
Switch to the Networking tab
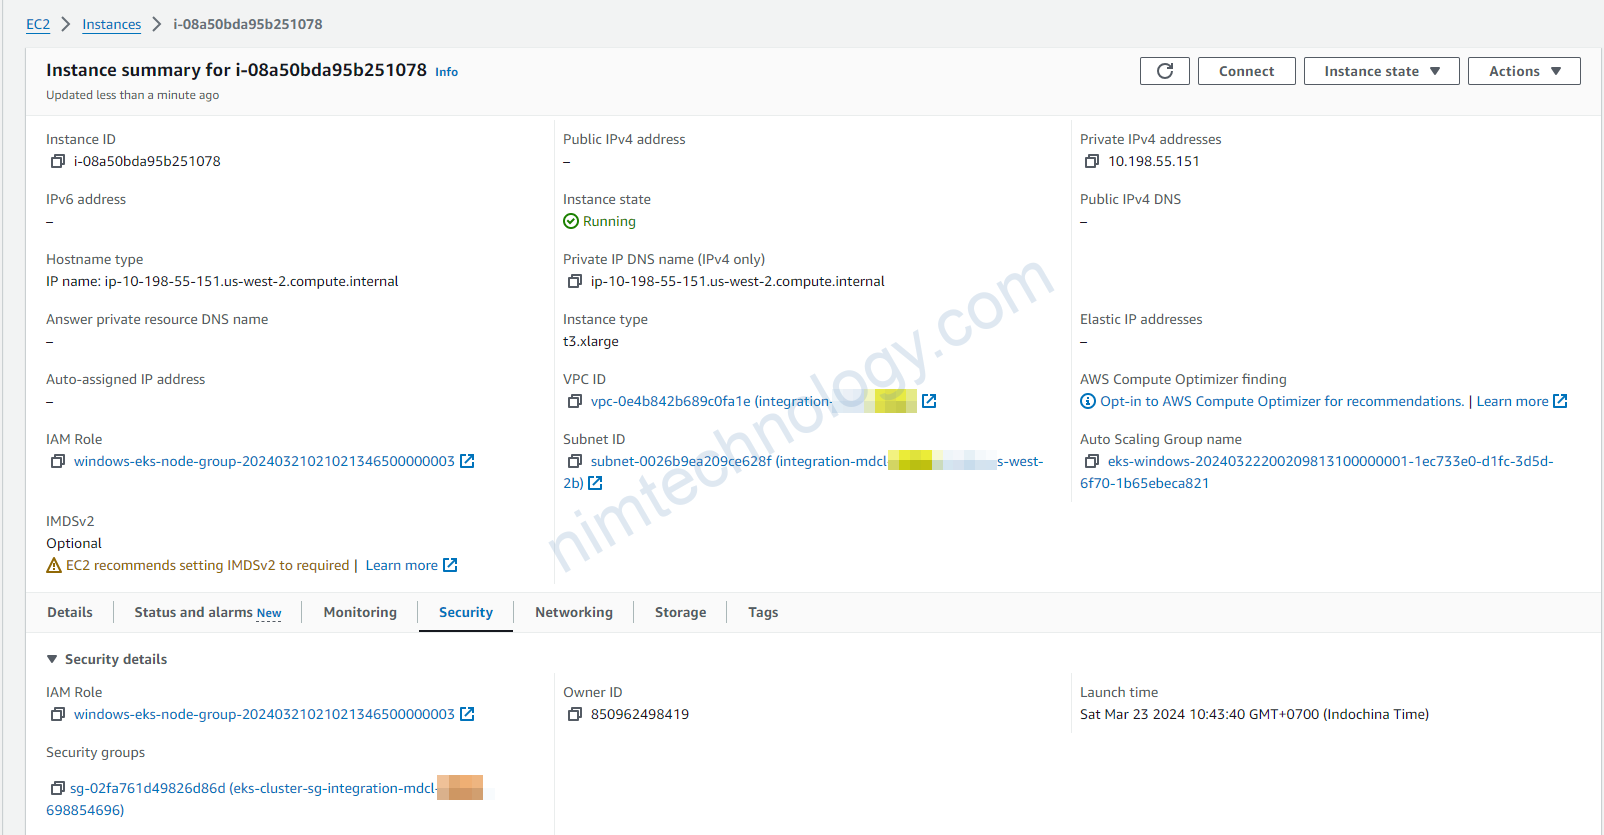[574, 612]
